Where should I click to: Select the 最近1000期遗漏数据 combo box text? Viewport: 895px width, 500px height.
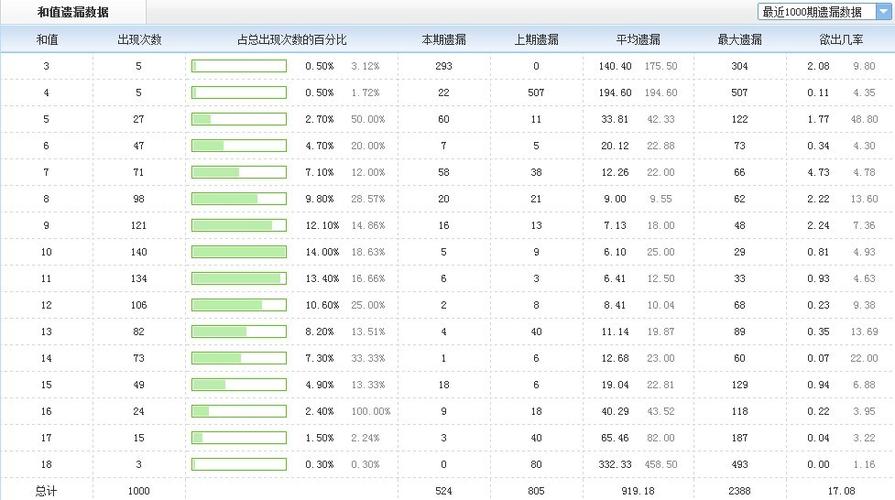[x=812, y=11]
